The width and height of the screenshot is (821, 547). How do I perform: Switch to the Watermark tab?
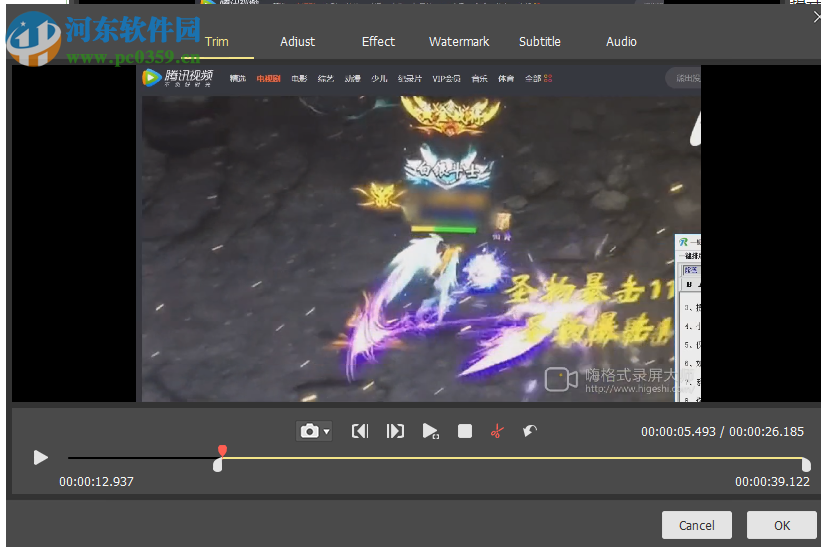(459, 42)
